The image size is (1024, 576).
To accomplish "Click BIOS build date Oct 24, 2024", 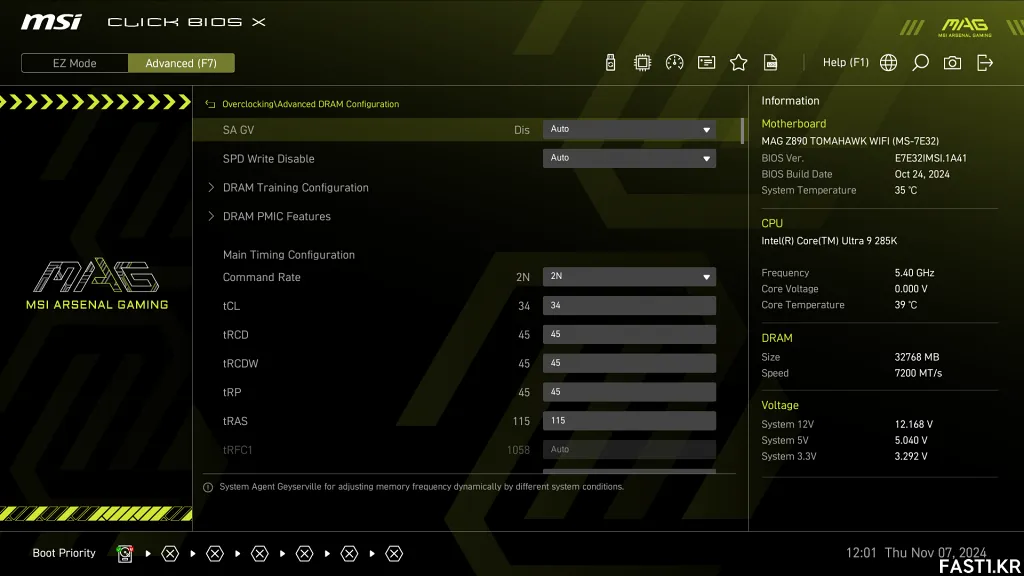I will 922,174.
